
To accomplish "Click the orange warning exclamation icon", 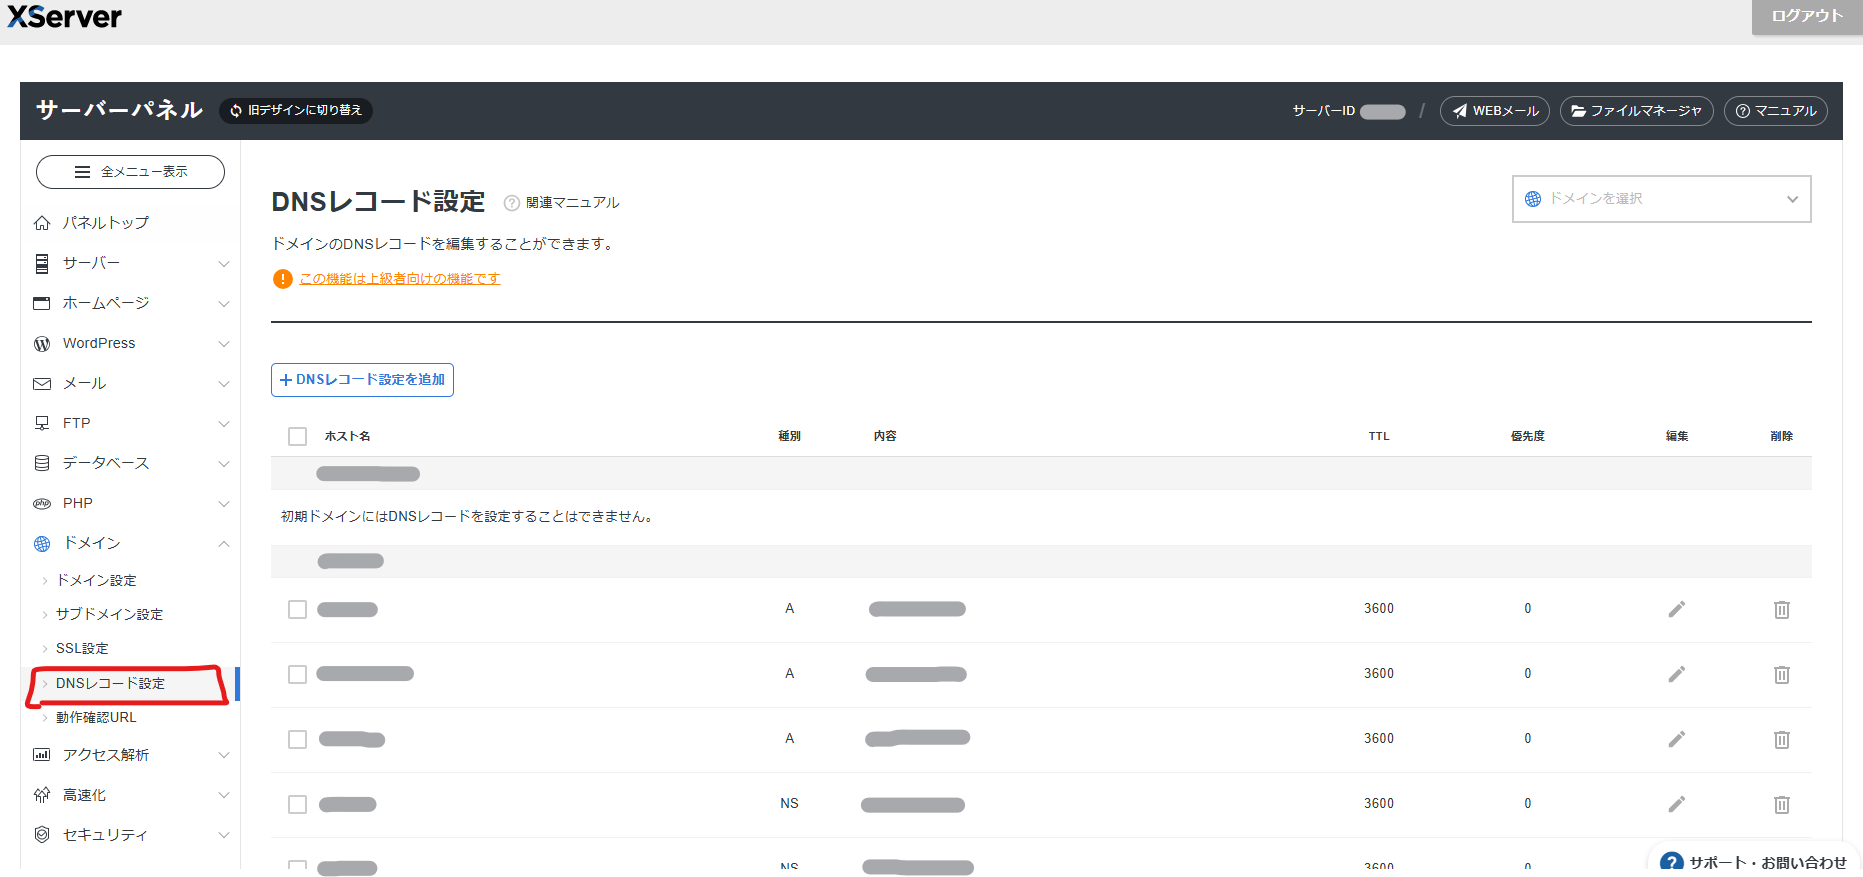I will pos(283,279).
